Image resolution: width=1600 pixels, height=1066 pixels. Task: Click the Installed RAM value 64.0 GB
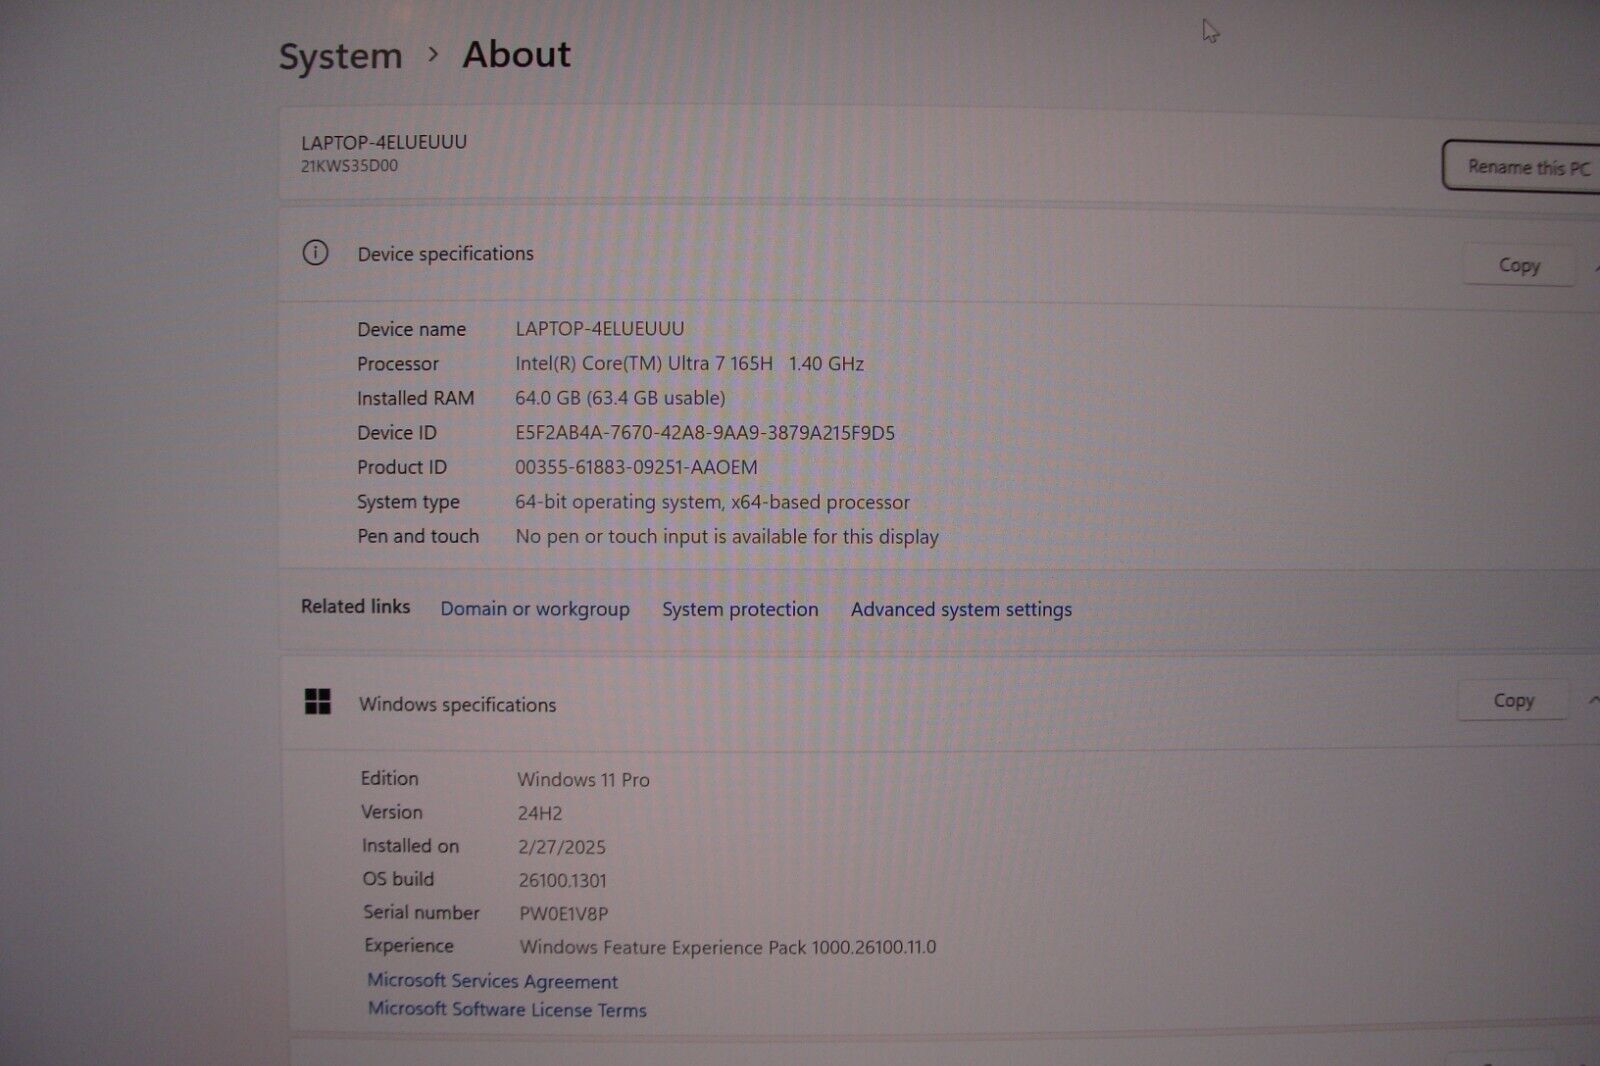click(620, 398)
